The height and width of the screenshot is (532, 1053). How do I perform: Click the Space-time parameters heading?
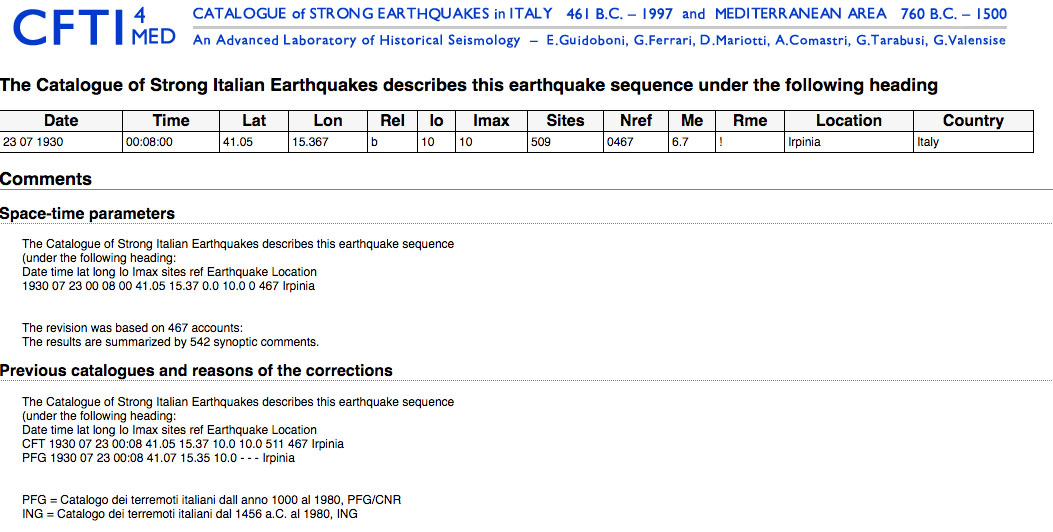click(87, 213)
